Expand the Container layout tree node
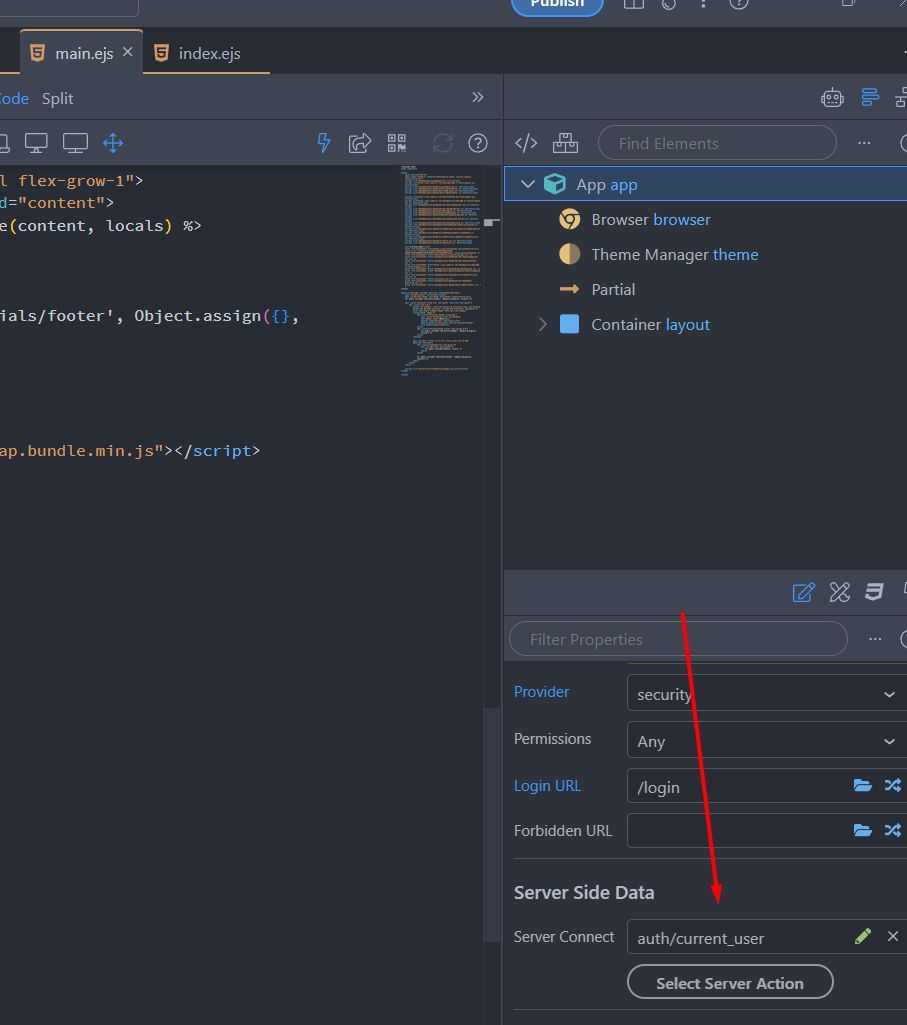The width and height of the screenshot is (907, 1025). coord(542,324)
